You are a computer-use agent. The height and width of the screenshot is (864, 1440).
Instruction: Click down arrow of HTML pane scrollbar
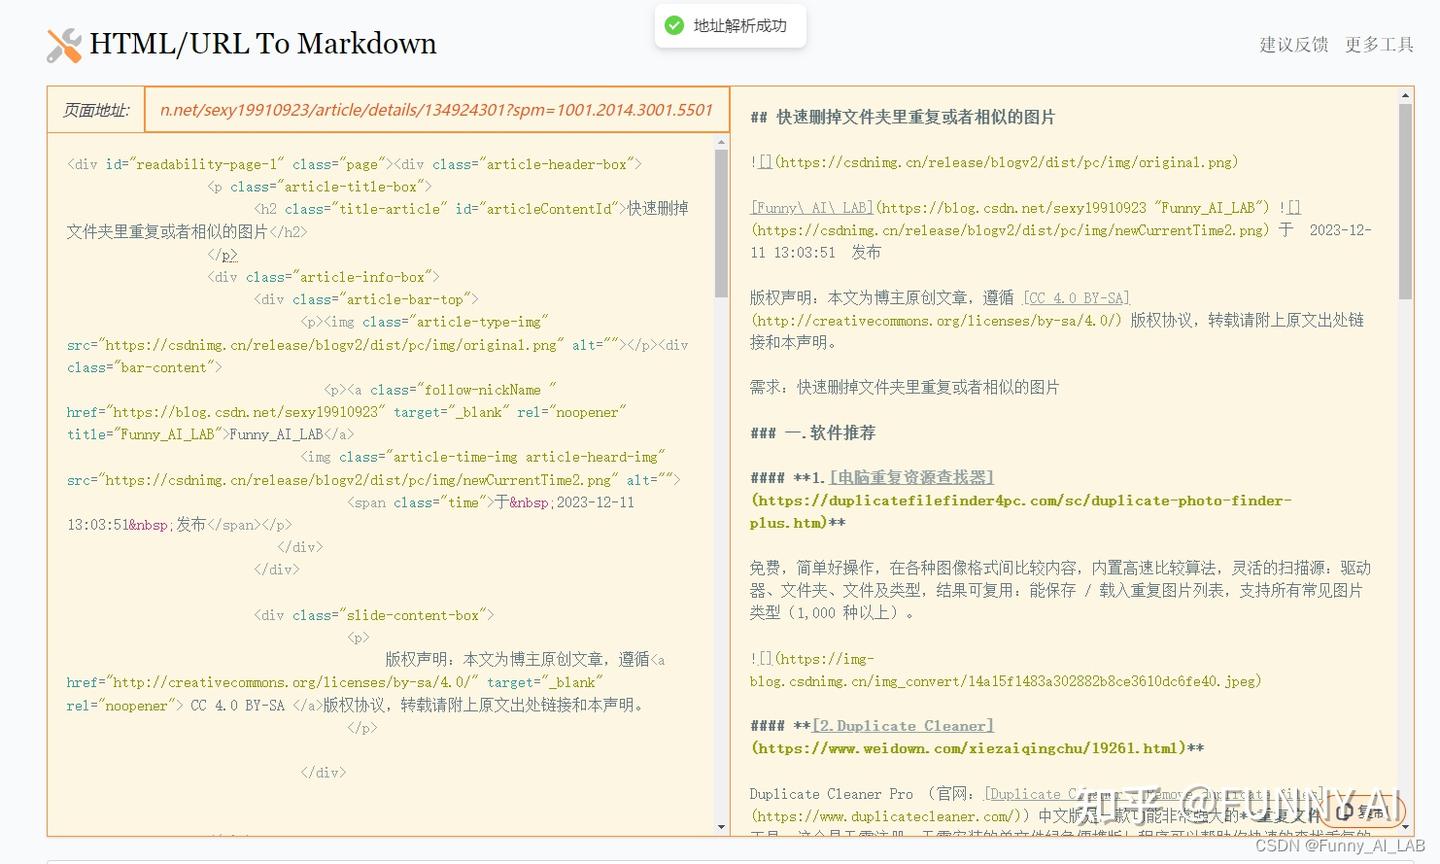point(722,827)
